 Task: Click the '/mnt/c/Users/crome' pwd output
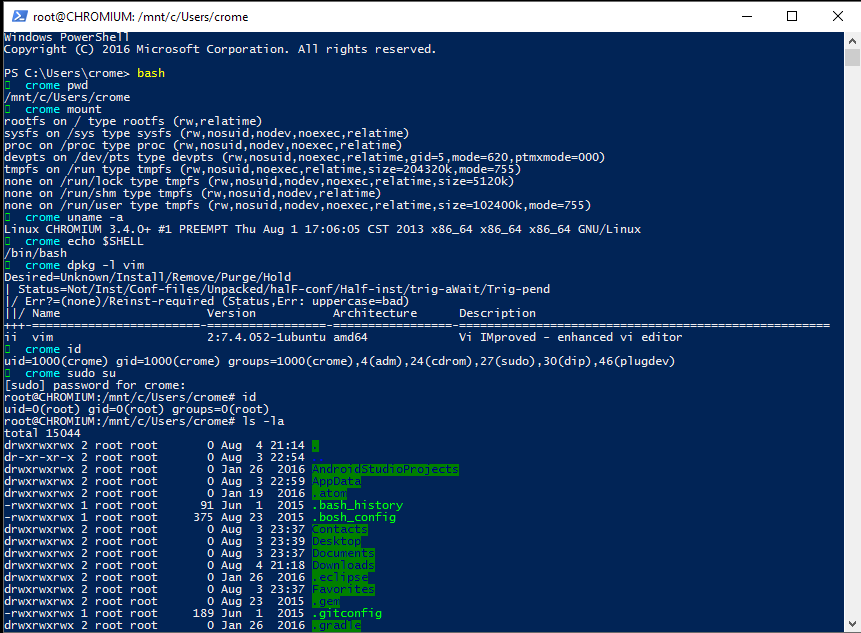pos(67,97)
